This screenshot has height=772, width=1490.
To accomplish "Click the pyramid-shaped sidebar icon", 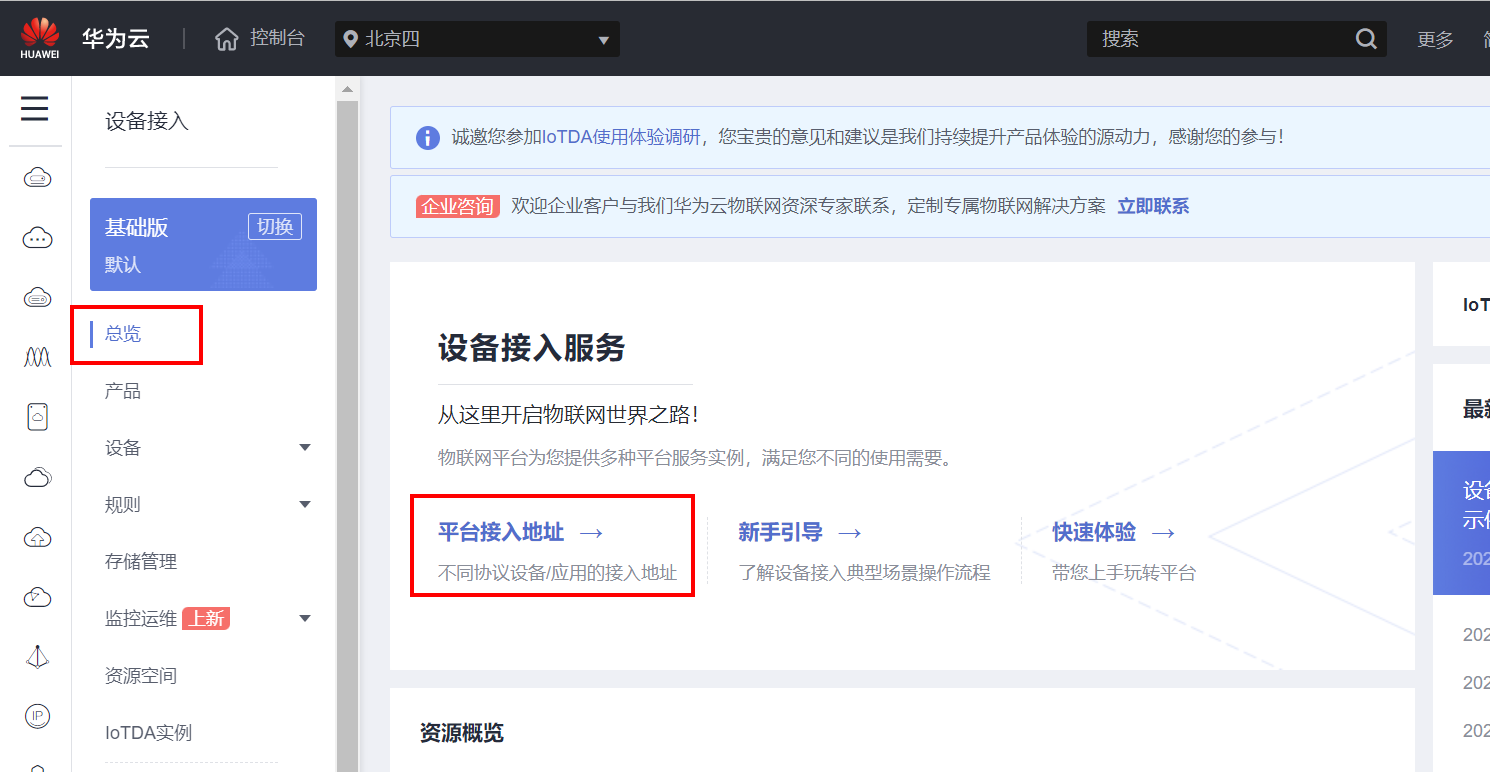I will pyautogui.click(x=37, y=656).
